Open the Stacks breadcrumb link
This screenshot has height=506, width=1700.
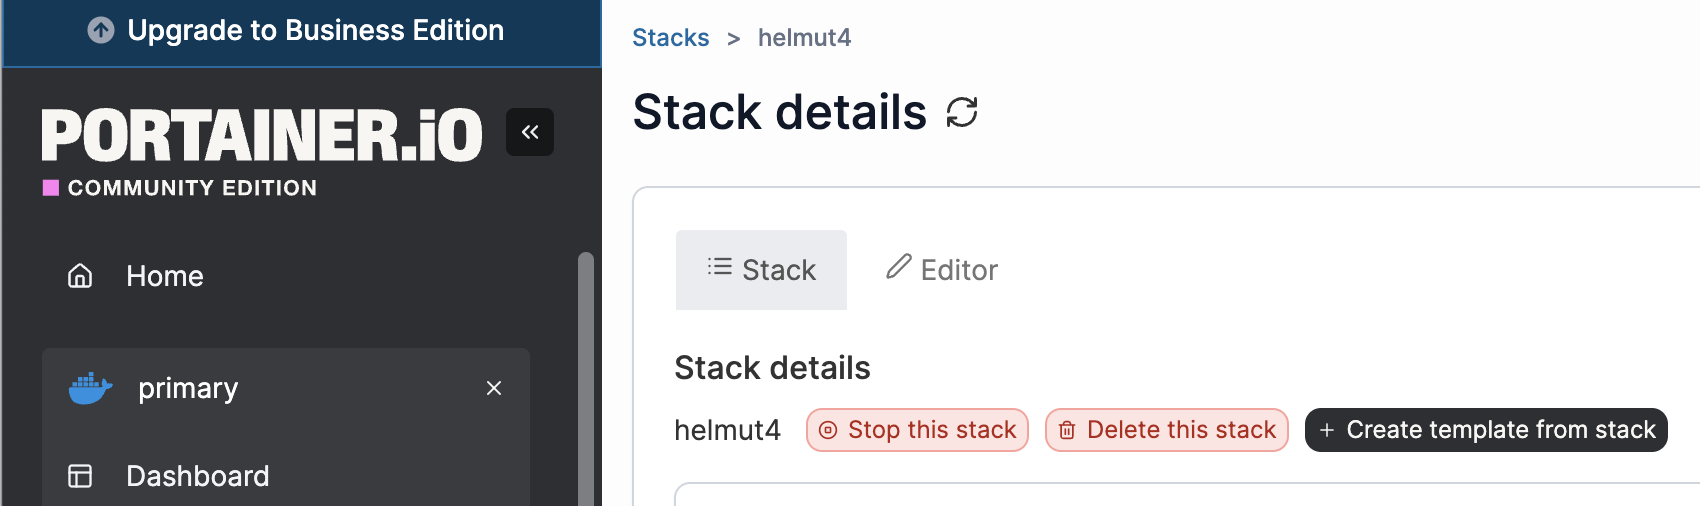click(670, 38)
